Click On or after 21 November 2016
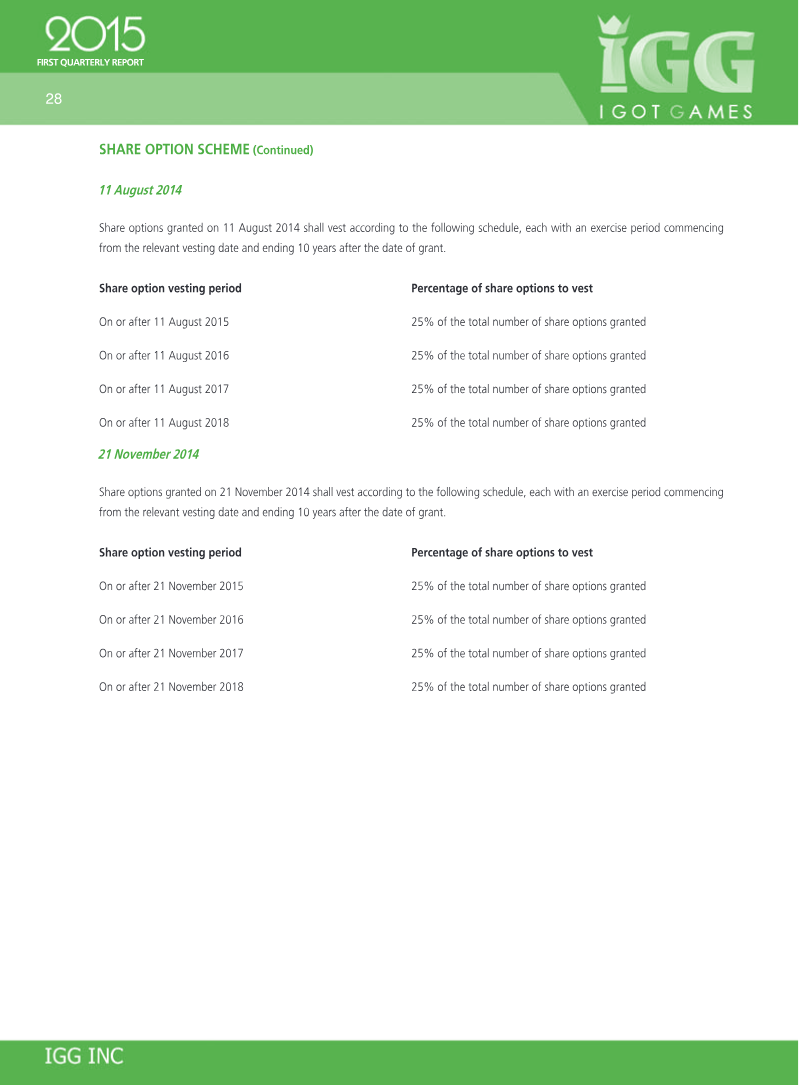This screenshot has width=800, height=1085. pyautogui.click(x=171, y=620)
